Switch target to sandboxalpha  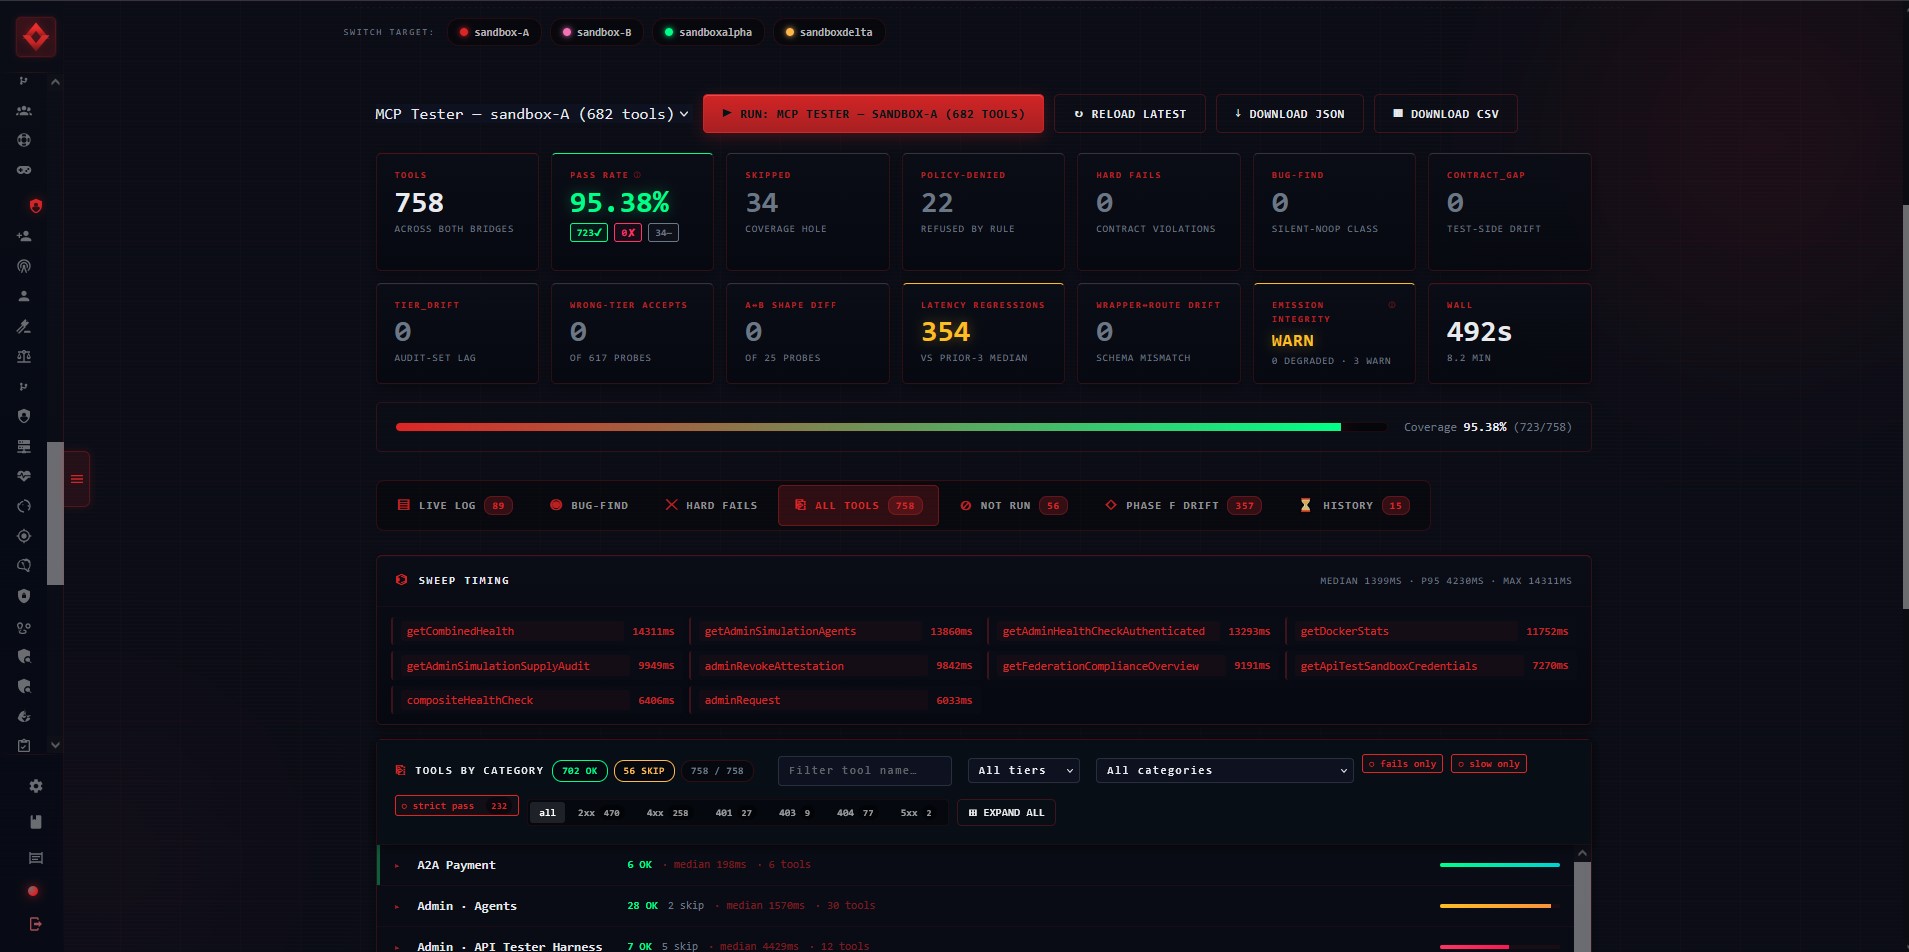pyautogui.click(x=708, y=32)
